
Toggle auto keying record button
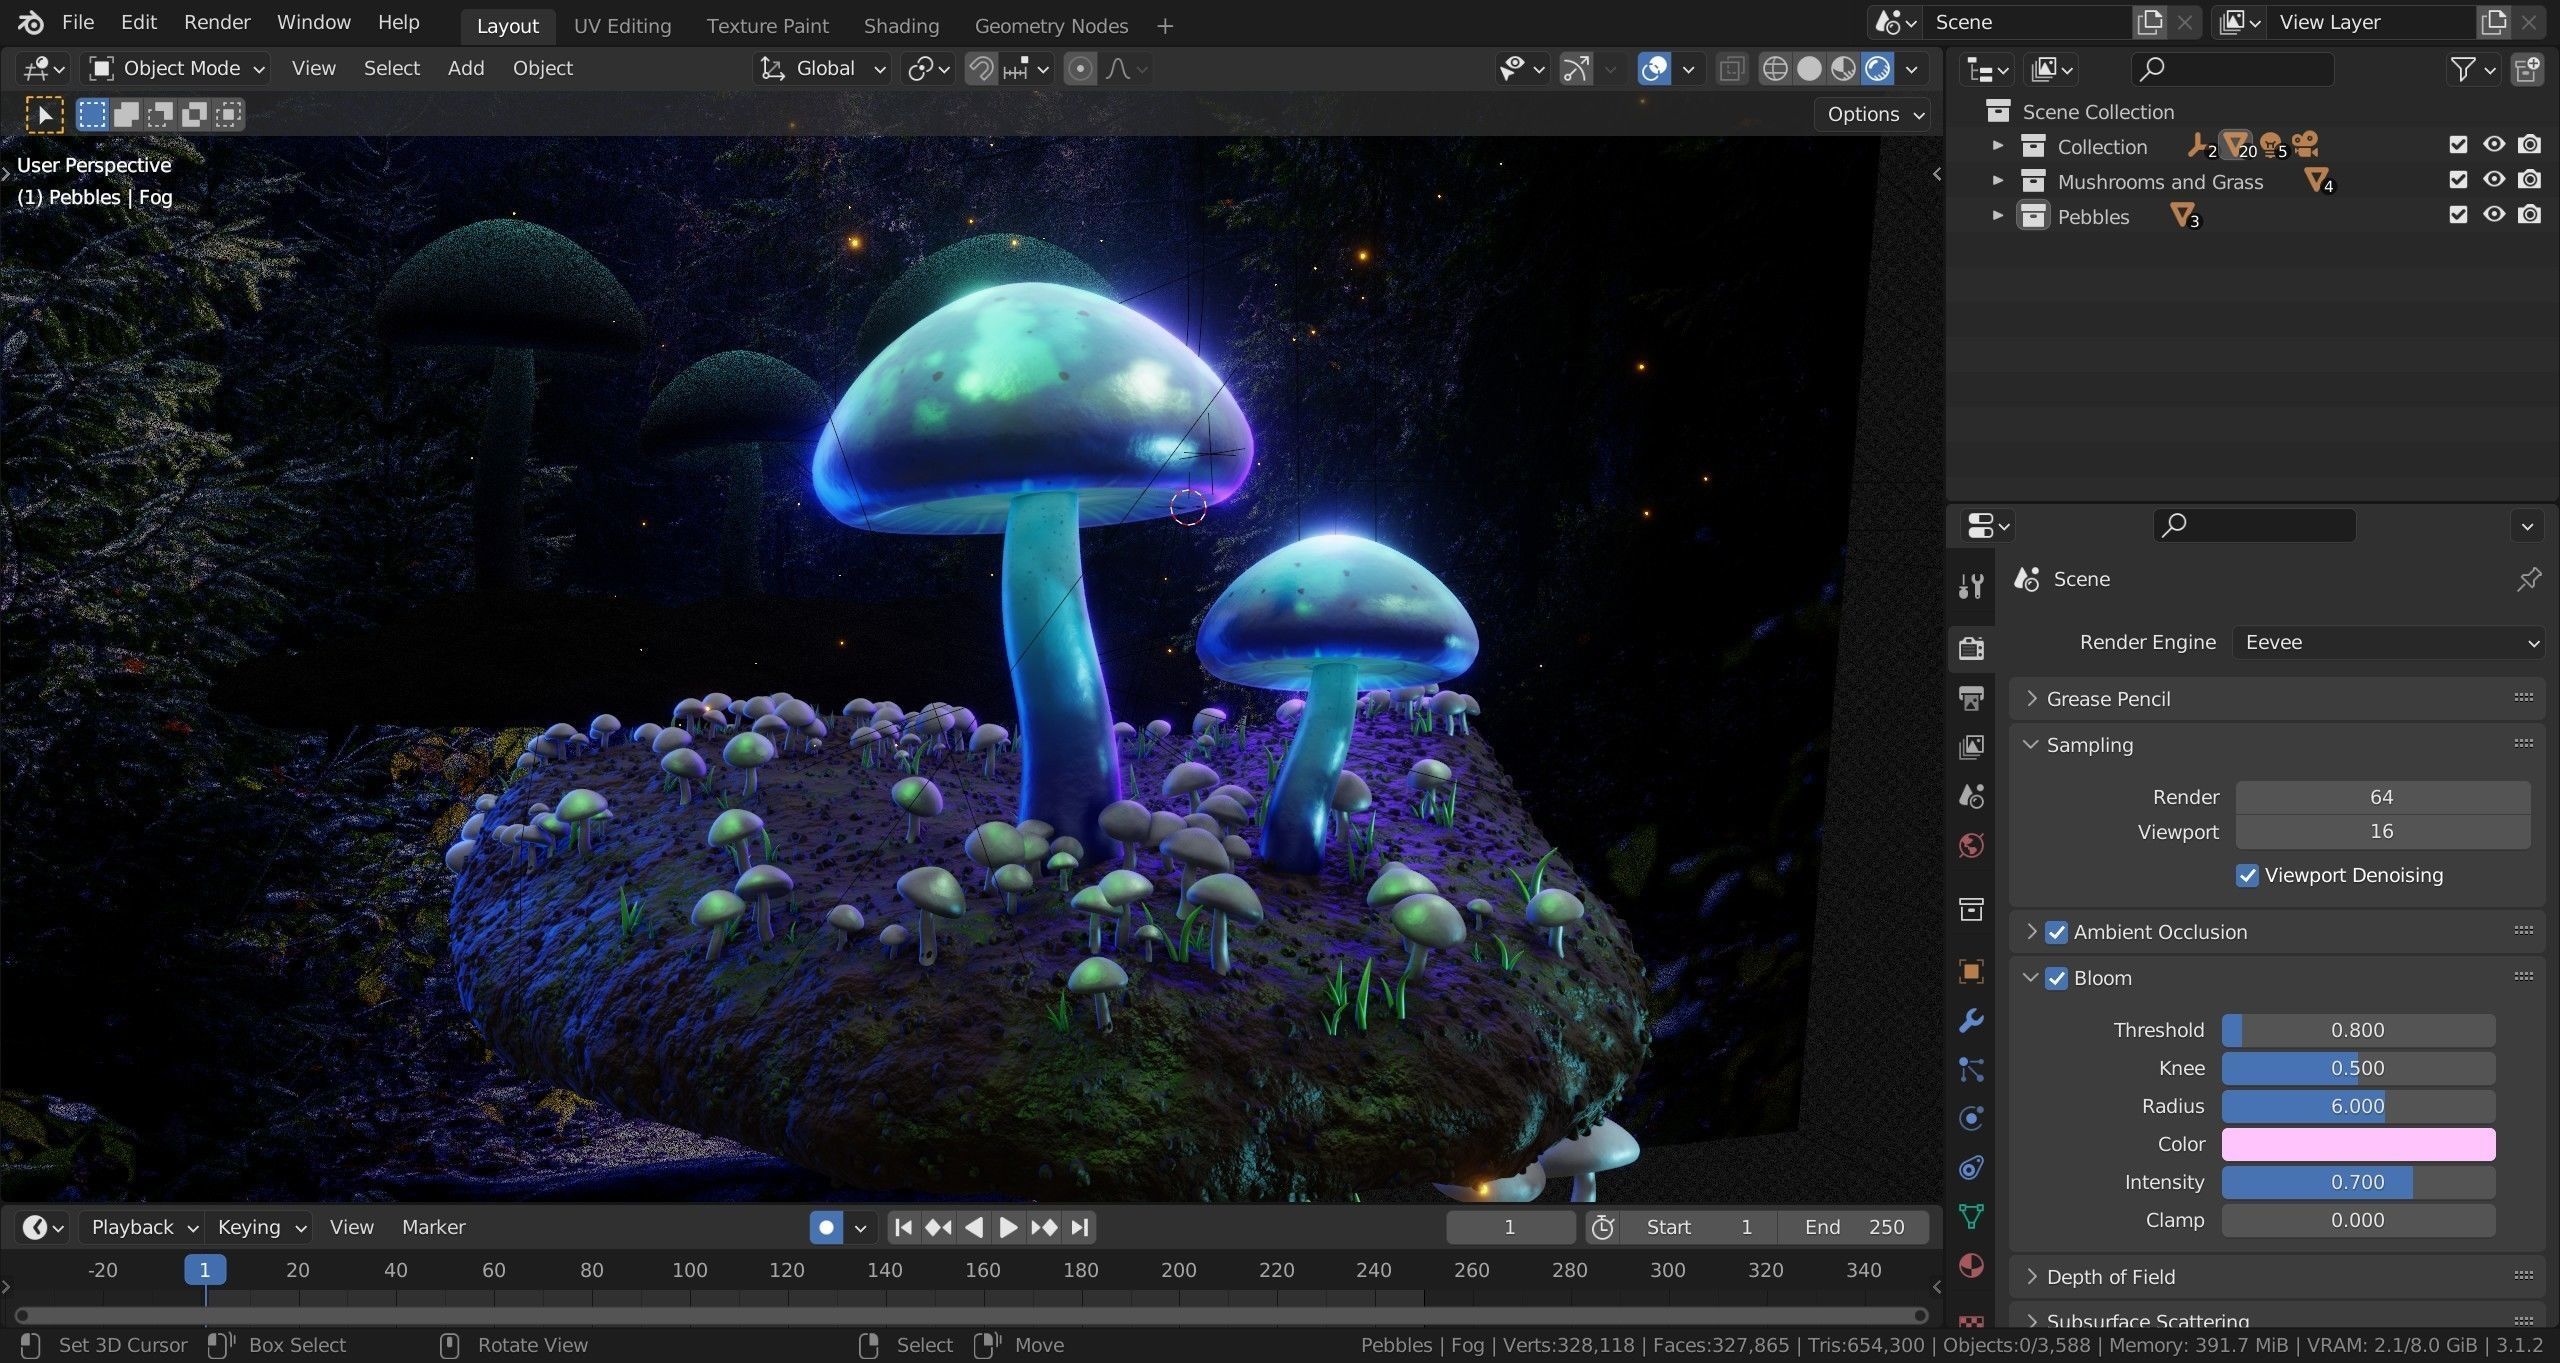(826, 1227)
